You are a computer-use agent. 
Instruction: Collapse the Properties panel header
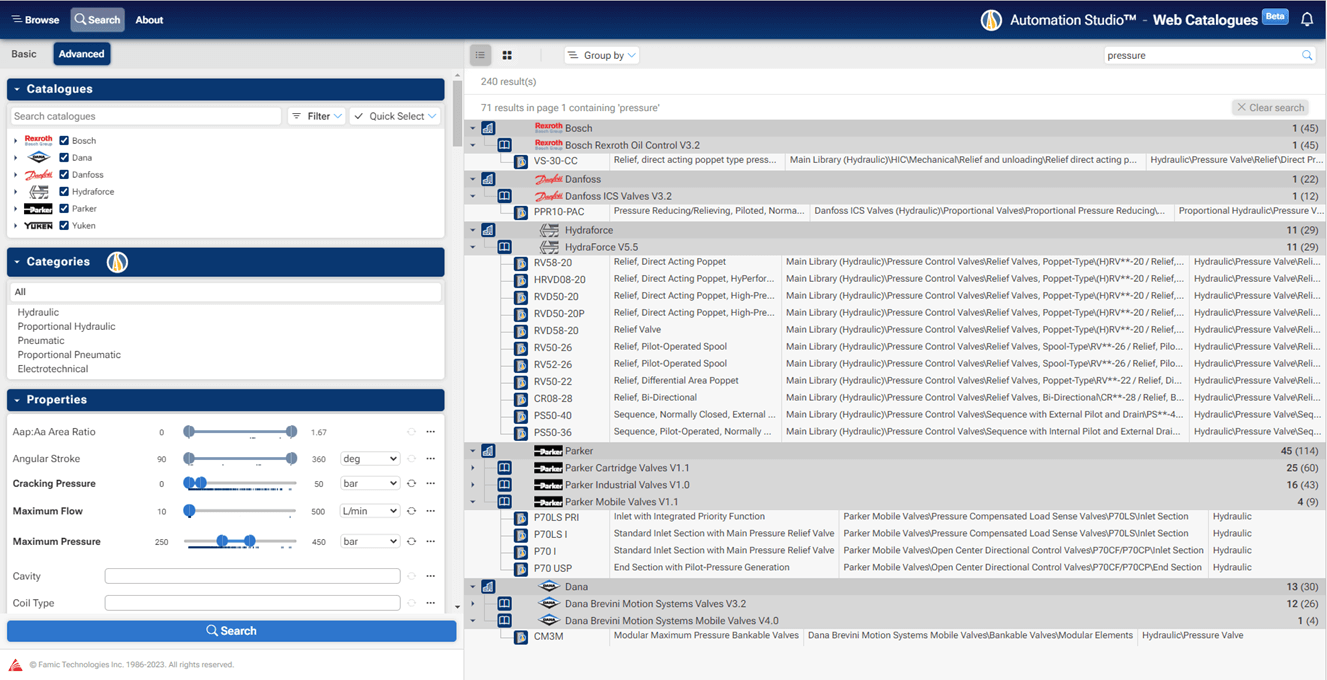(x=225, y=400)
